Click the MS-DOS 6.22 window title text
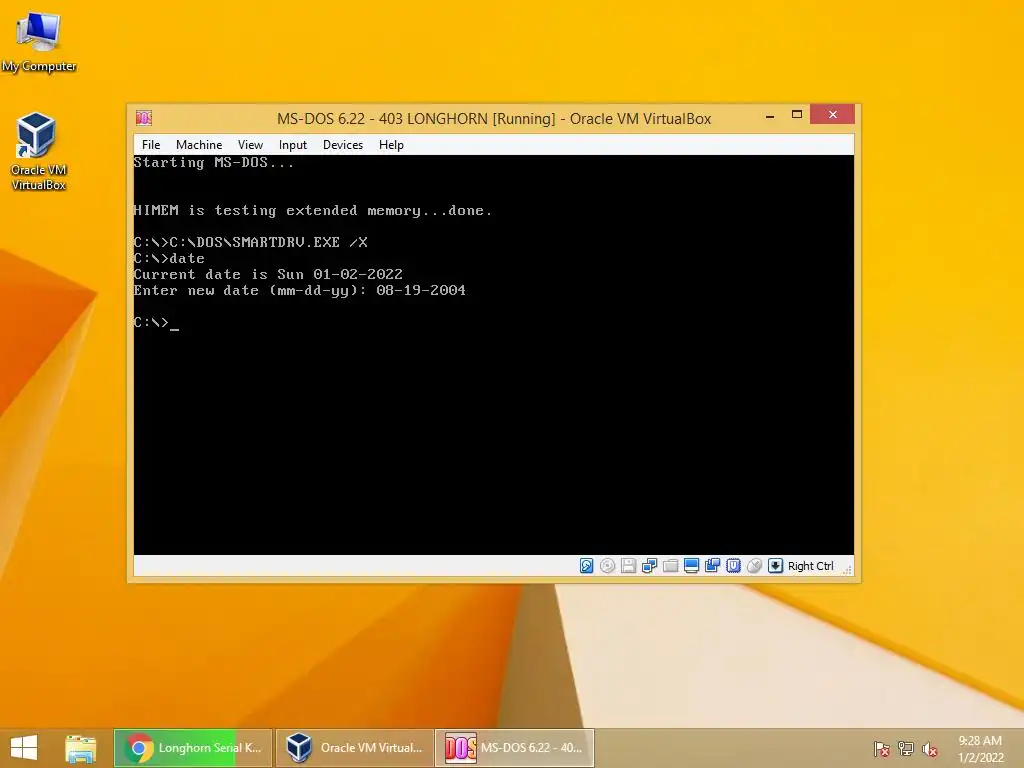 pyautogui.click(x=494, y=119)
